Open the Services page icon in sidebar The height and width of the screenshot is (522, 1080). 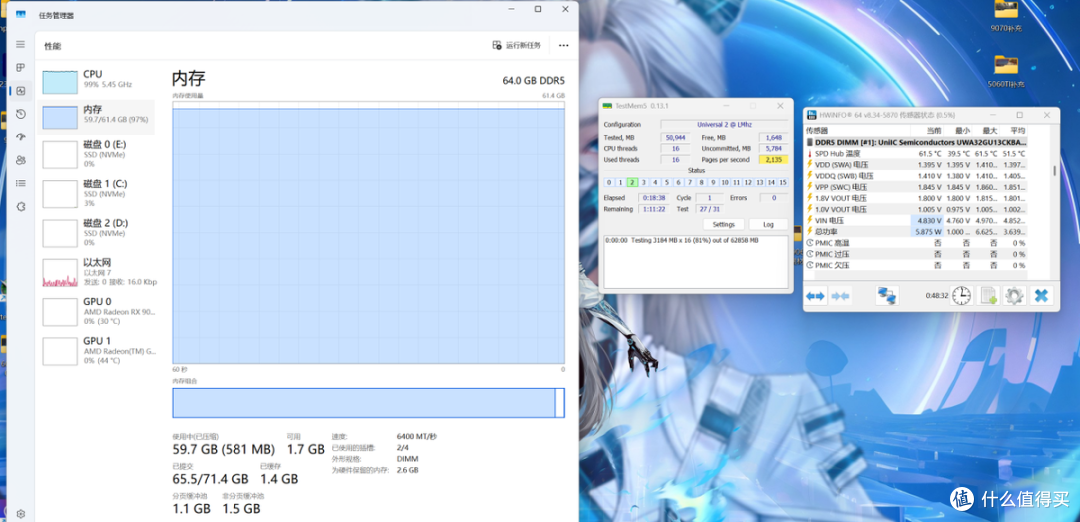(21, 206)
